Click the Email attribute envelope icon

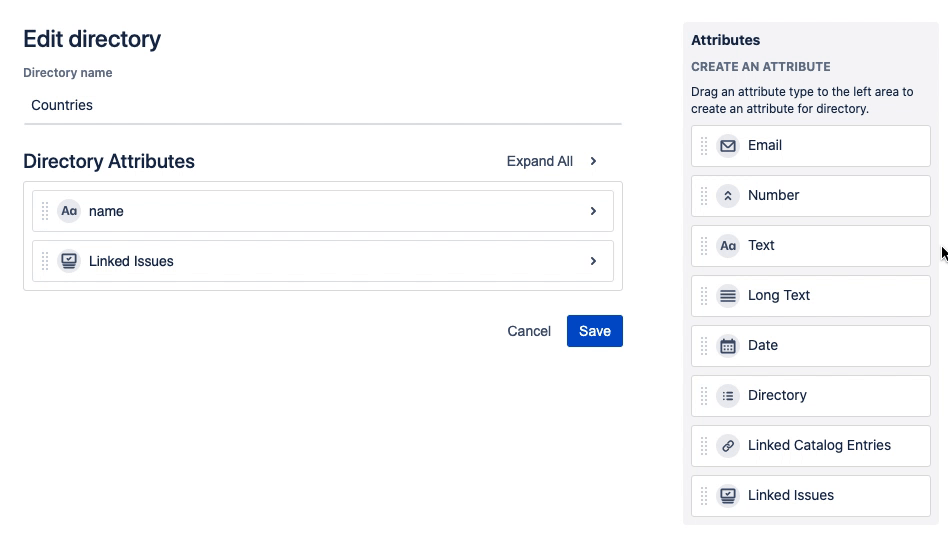click(x=728, y=146)
